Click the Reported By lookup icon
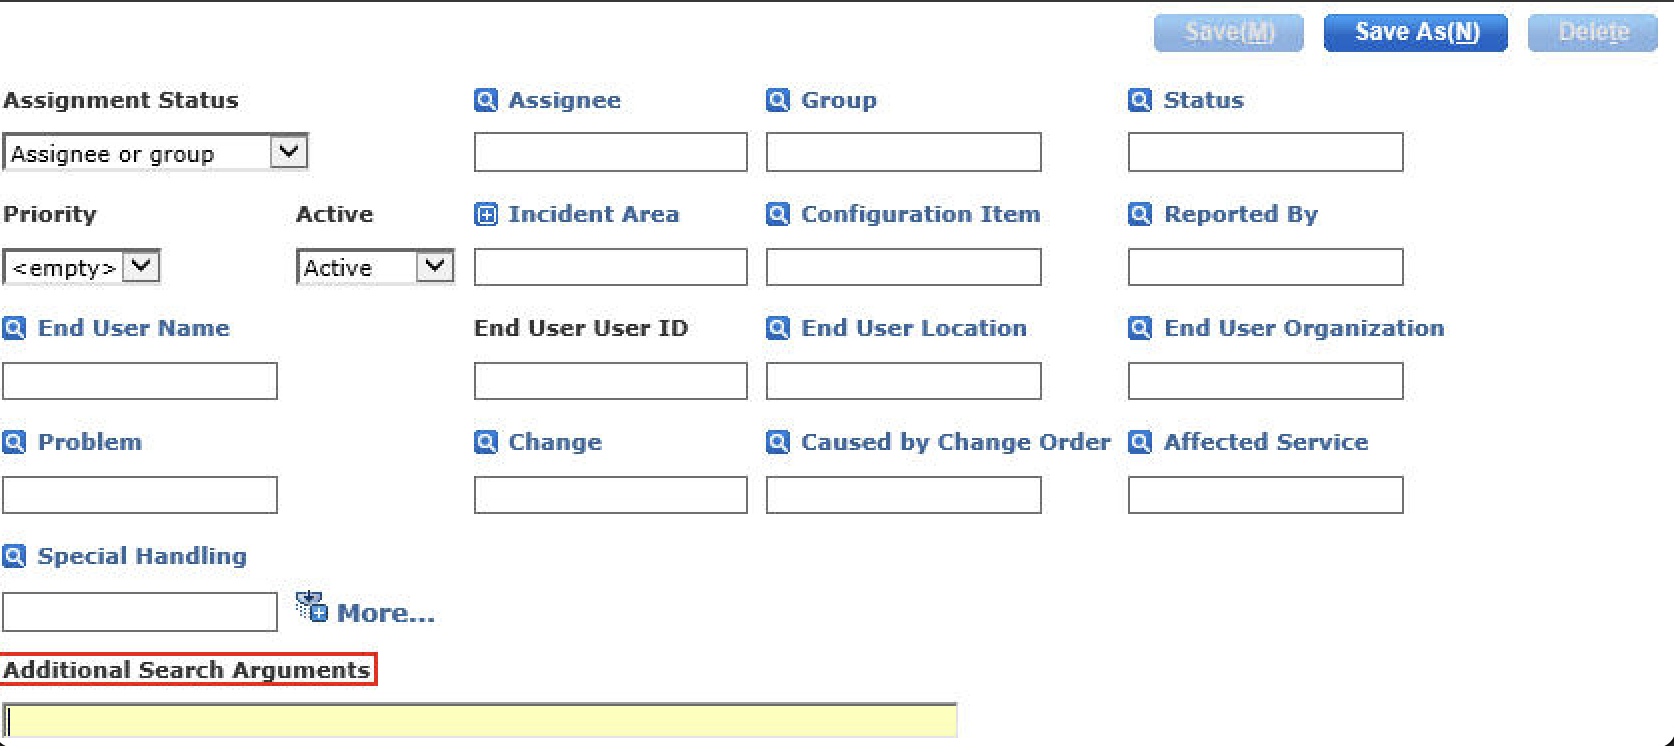1674x746 pixels. 1139,214
